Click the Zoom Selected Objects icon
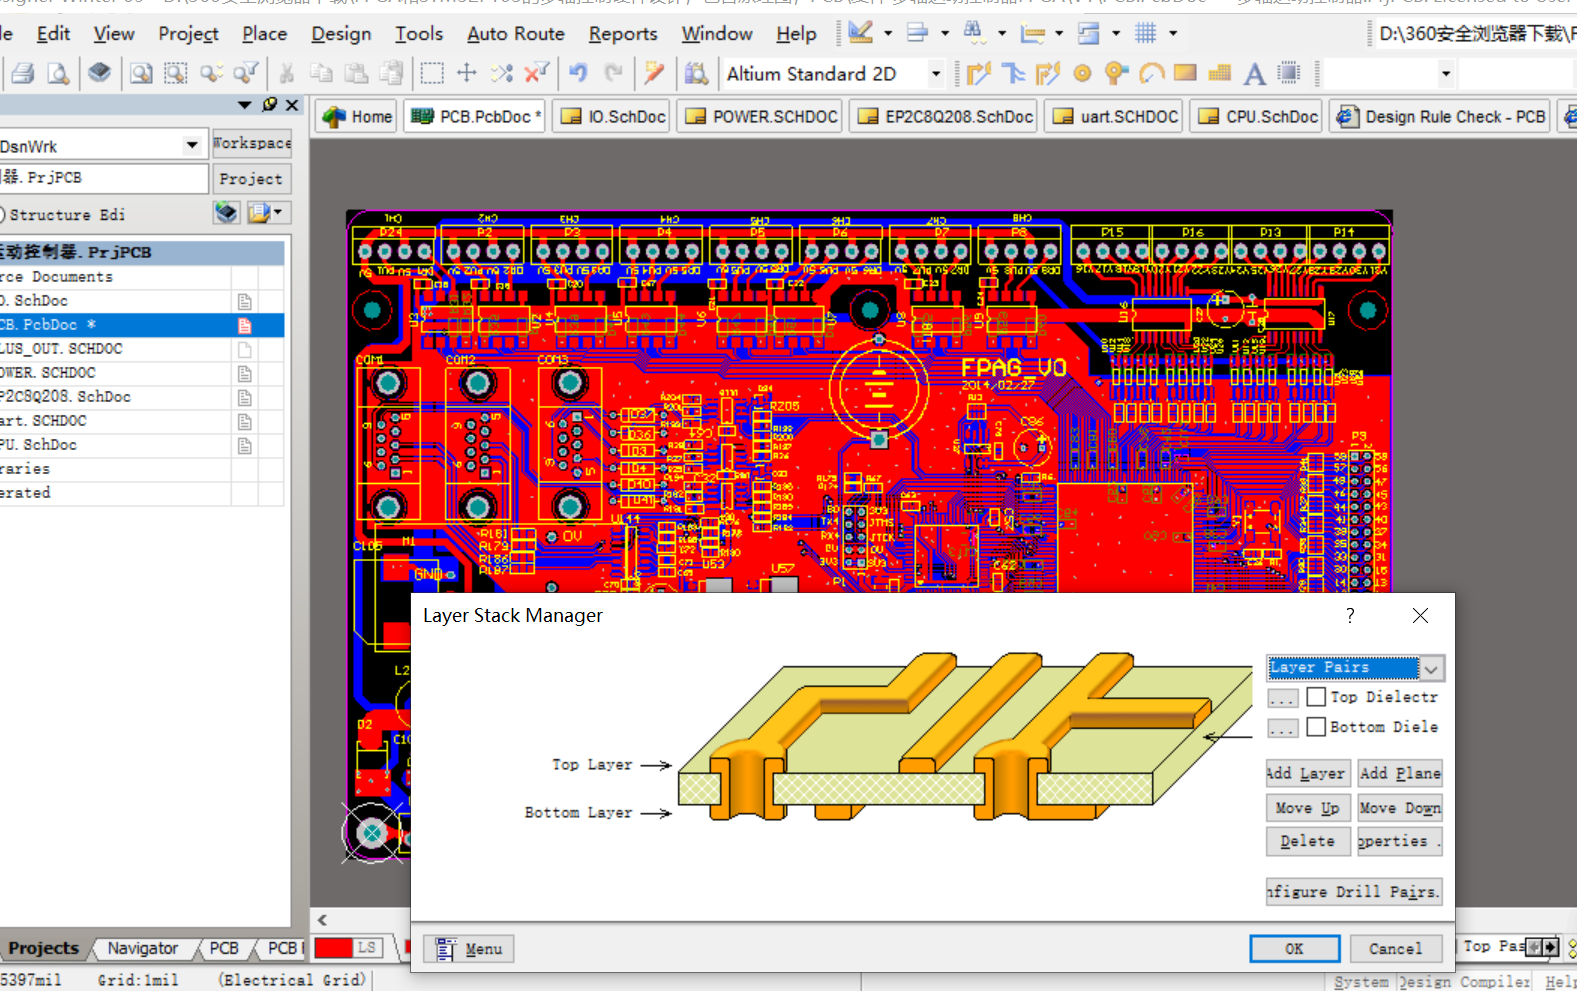The height and width of the screenshot is (991, 1577). (211, 73)
